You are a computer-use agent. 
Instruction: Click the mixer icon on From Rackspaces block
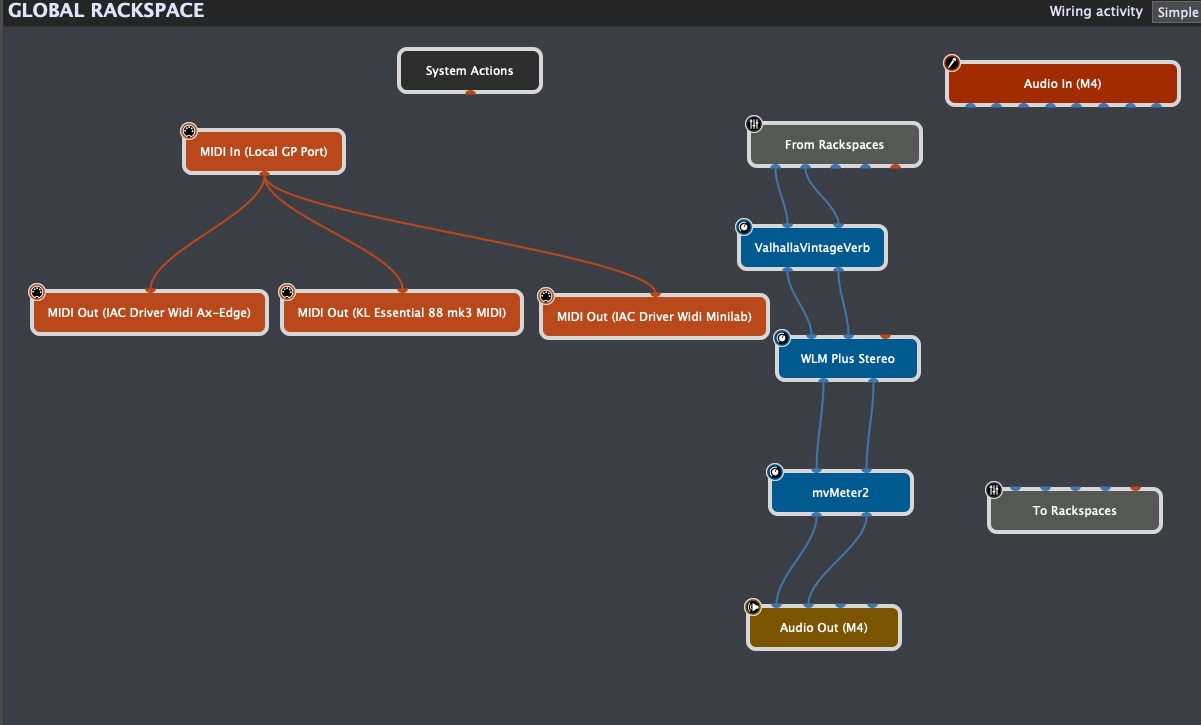click(x=754, y=124)
